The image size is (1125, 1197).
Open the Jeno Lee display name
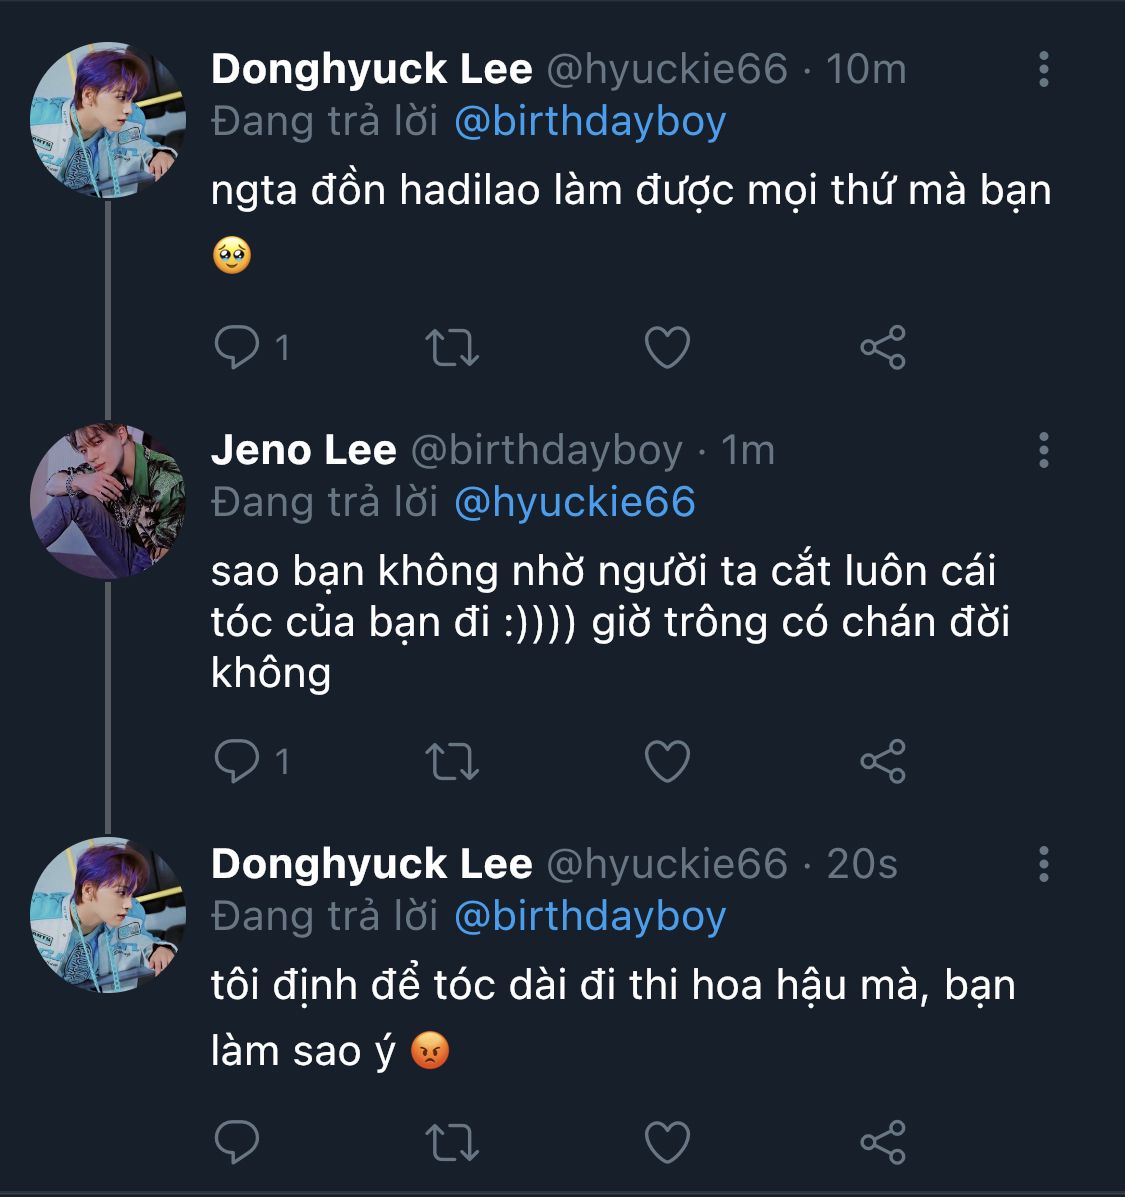304,451
